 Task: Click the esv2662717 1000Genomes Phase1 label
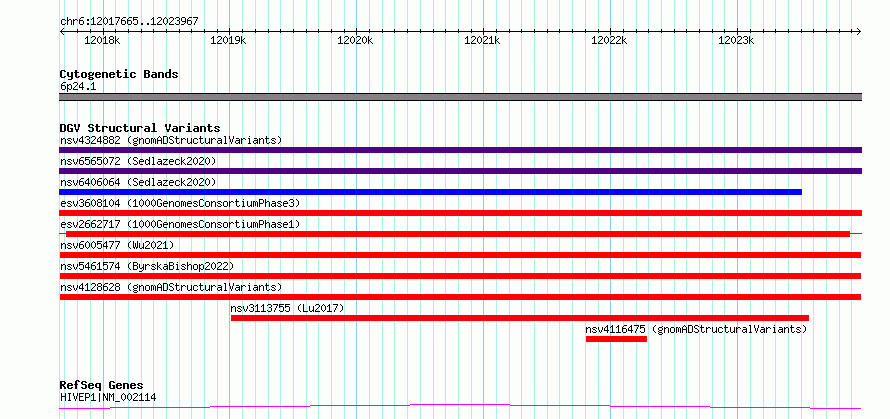[179, 224]
